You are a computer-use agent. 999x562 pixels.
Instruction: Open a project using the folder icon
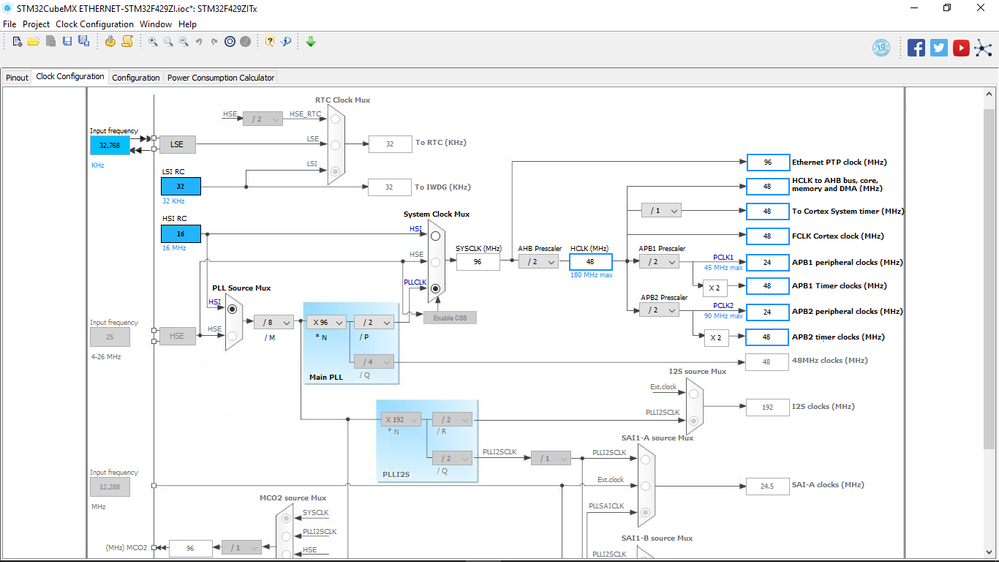34,41
